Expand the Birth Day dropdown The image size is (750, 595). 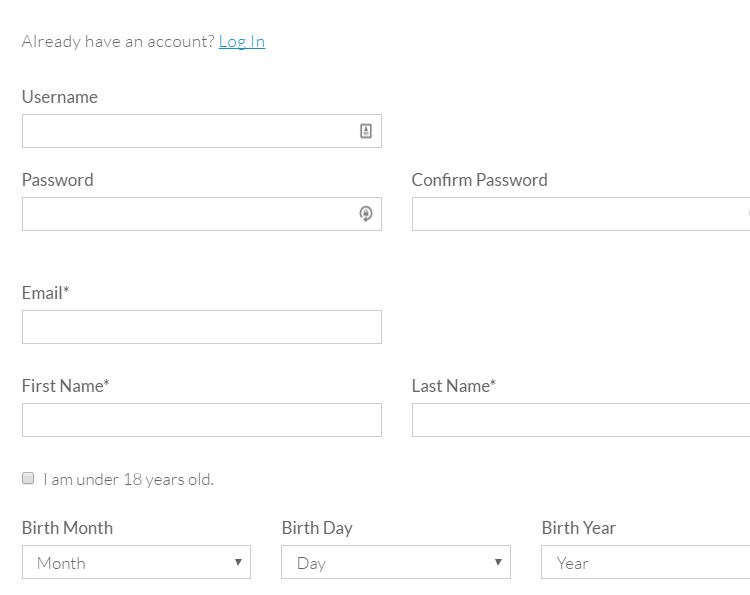(396, 562)
